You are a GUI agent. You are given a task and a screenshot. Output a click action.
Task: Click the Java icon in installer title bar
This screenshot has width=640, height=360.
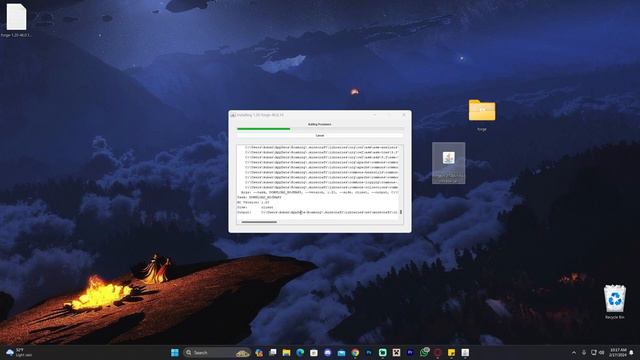click(233, 115)
